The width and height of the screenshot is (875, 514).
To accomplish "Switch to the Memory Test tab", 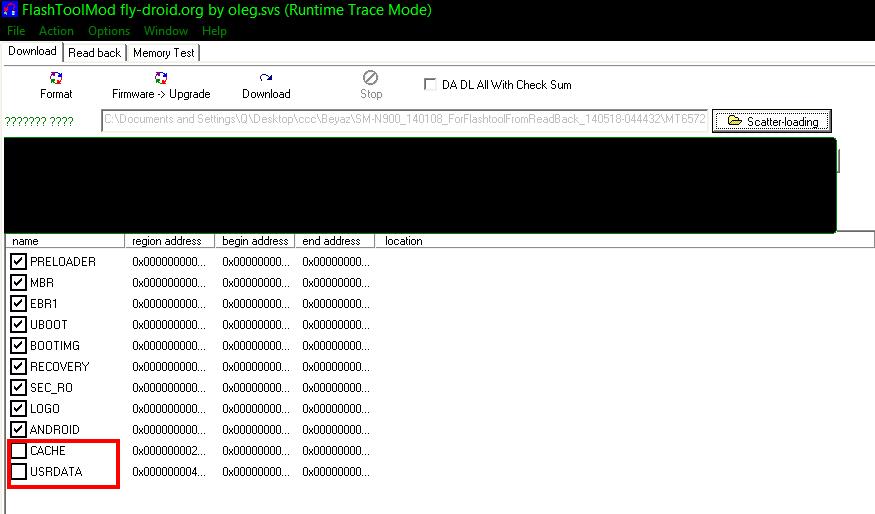I will pos(164,53).
